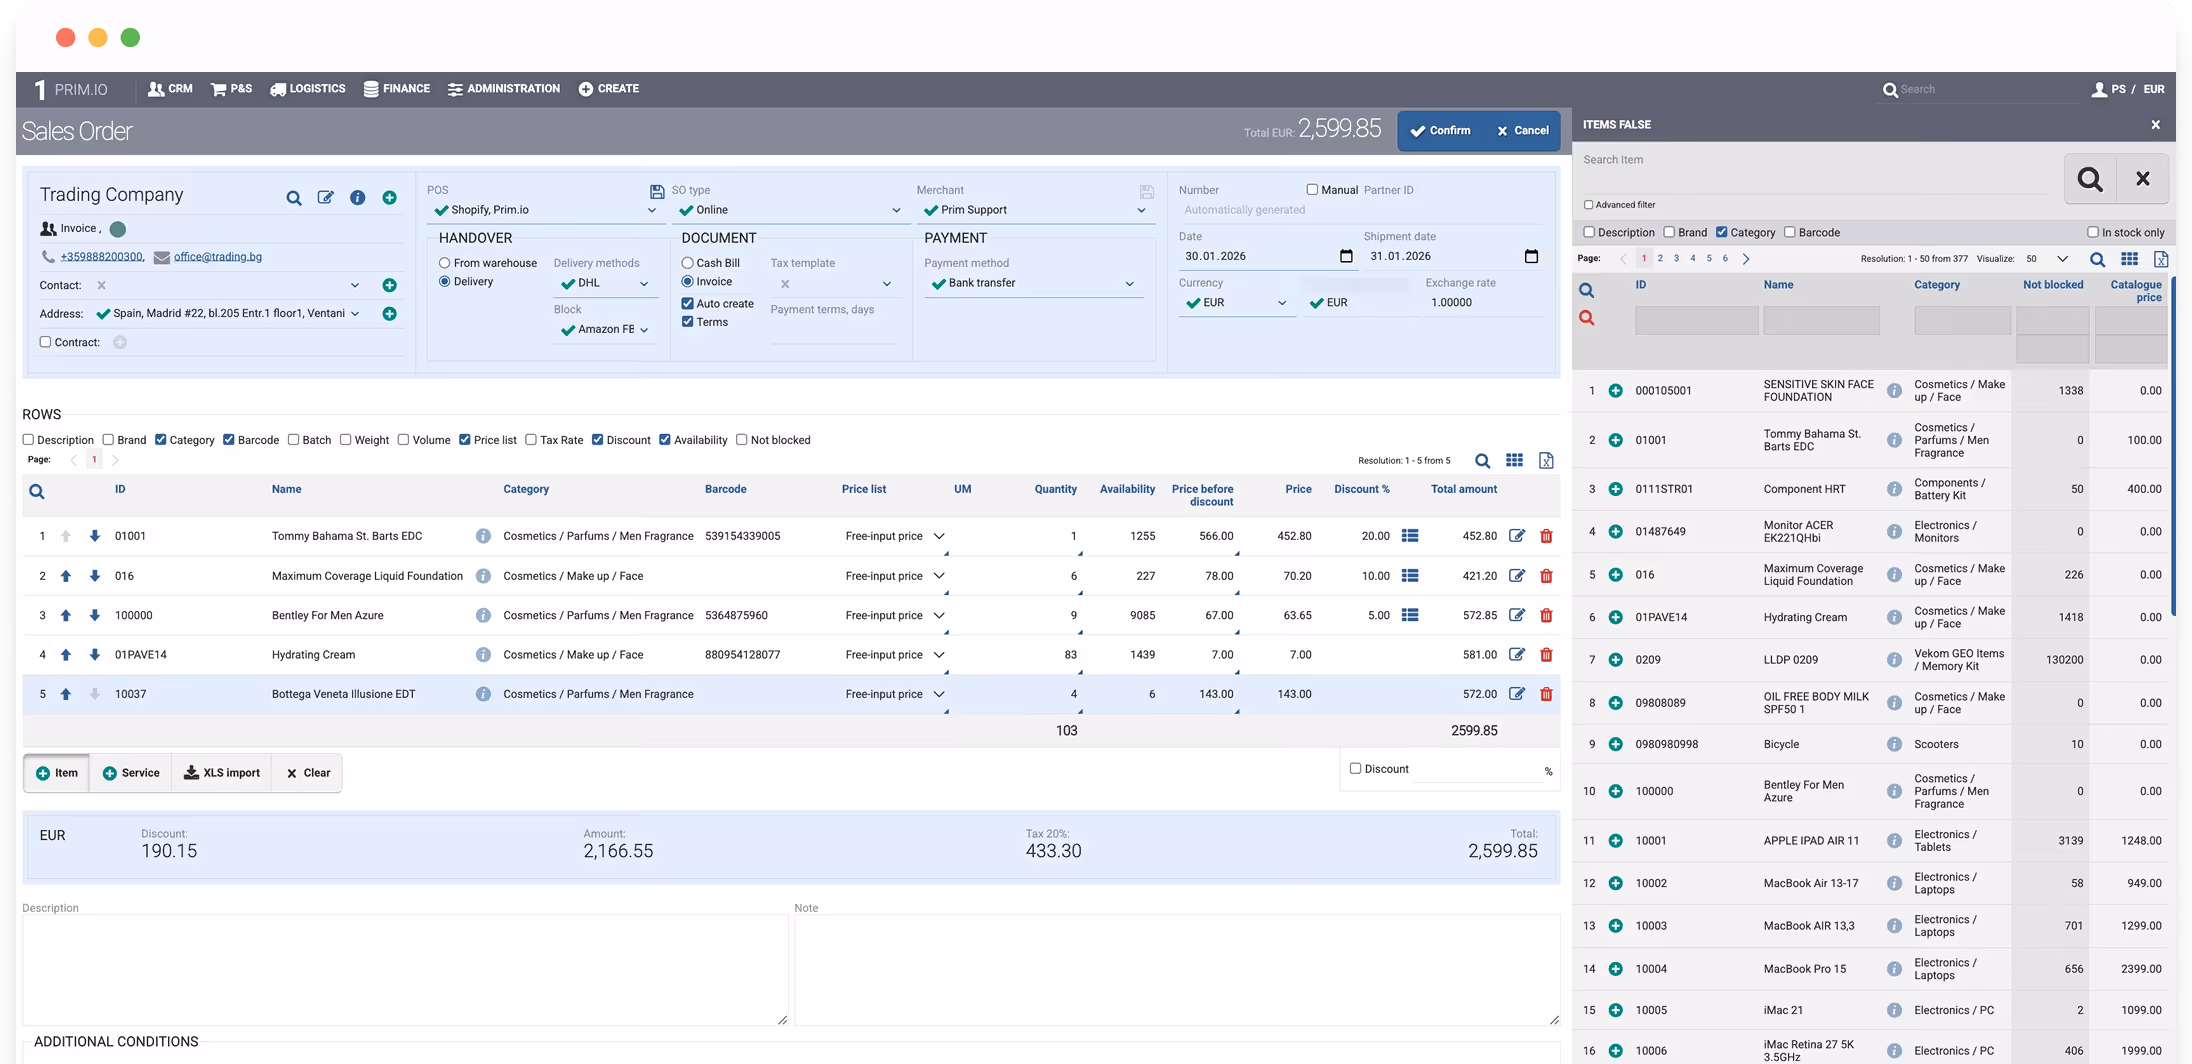Enable the Manual number checkbox

[1312, 189]
